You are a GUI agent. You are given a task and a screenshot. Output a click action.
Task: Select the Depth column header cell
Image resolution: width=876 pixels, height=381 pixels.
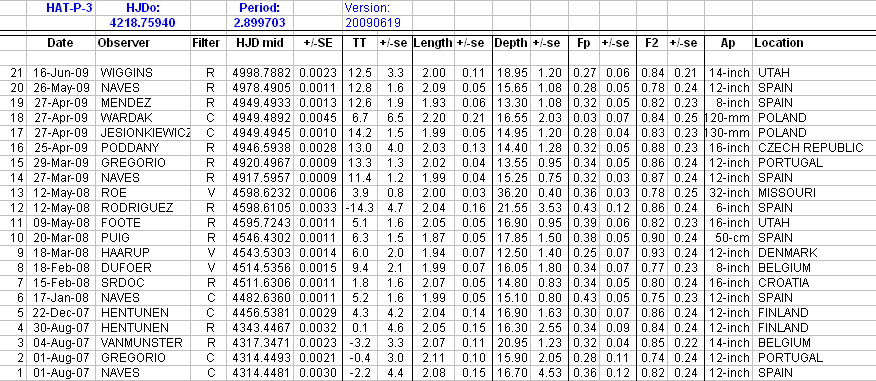(511, 43)
